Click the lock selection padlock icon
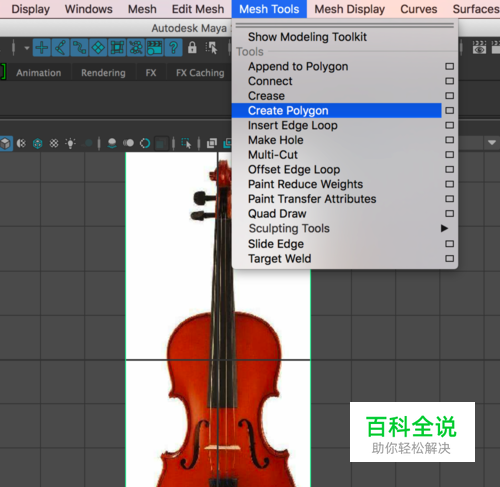 [192, 48]
